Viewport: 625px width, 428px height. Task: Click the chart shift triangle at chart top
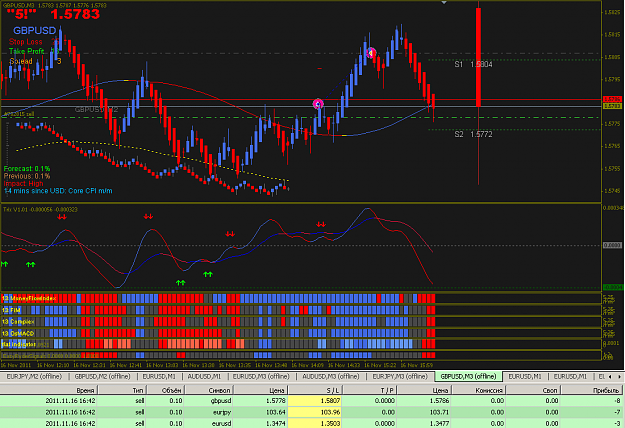[444, 3]
